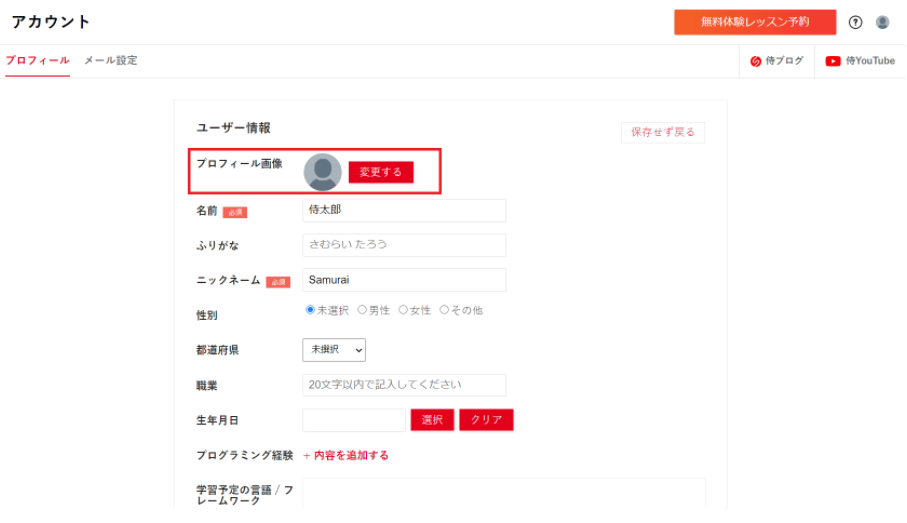907x523 pixels.
Task: Select the 未選択 gender radio button
Action: pyautogui.click(x=310, y=310)
